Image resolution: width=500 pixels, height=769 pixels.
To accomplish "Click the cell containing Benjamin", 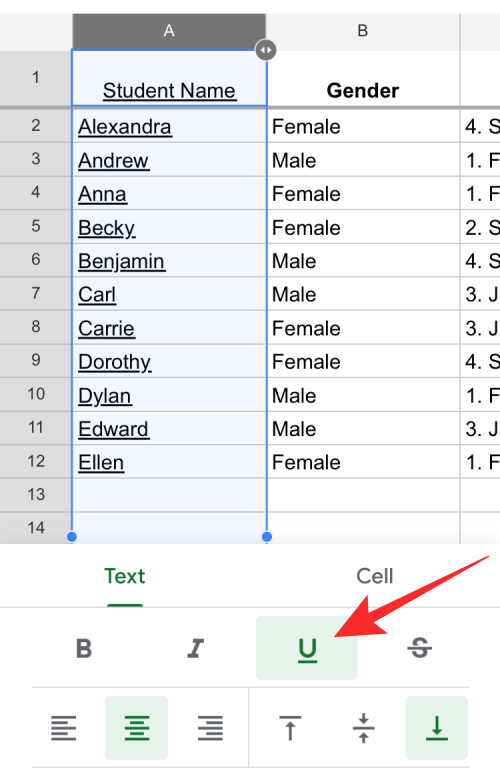I will pos(169,260).
